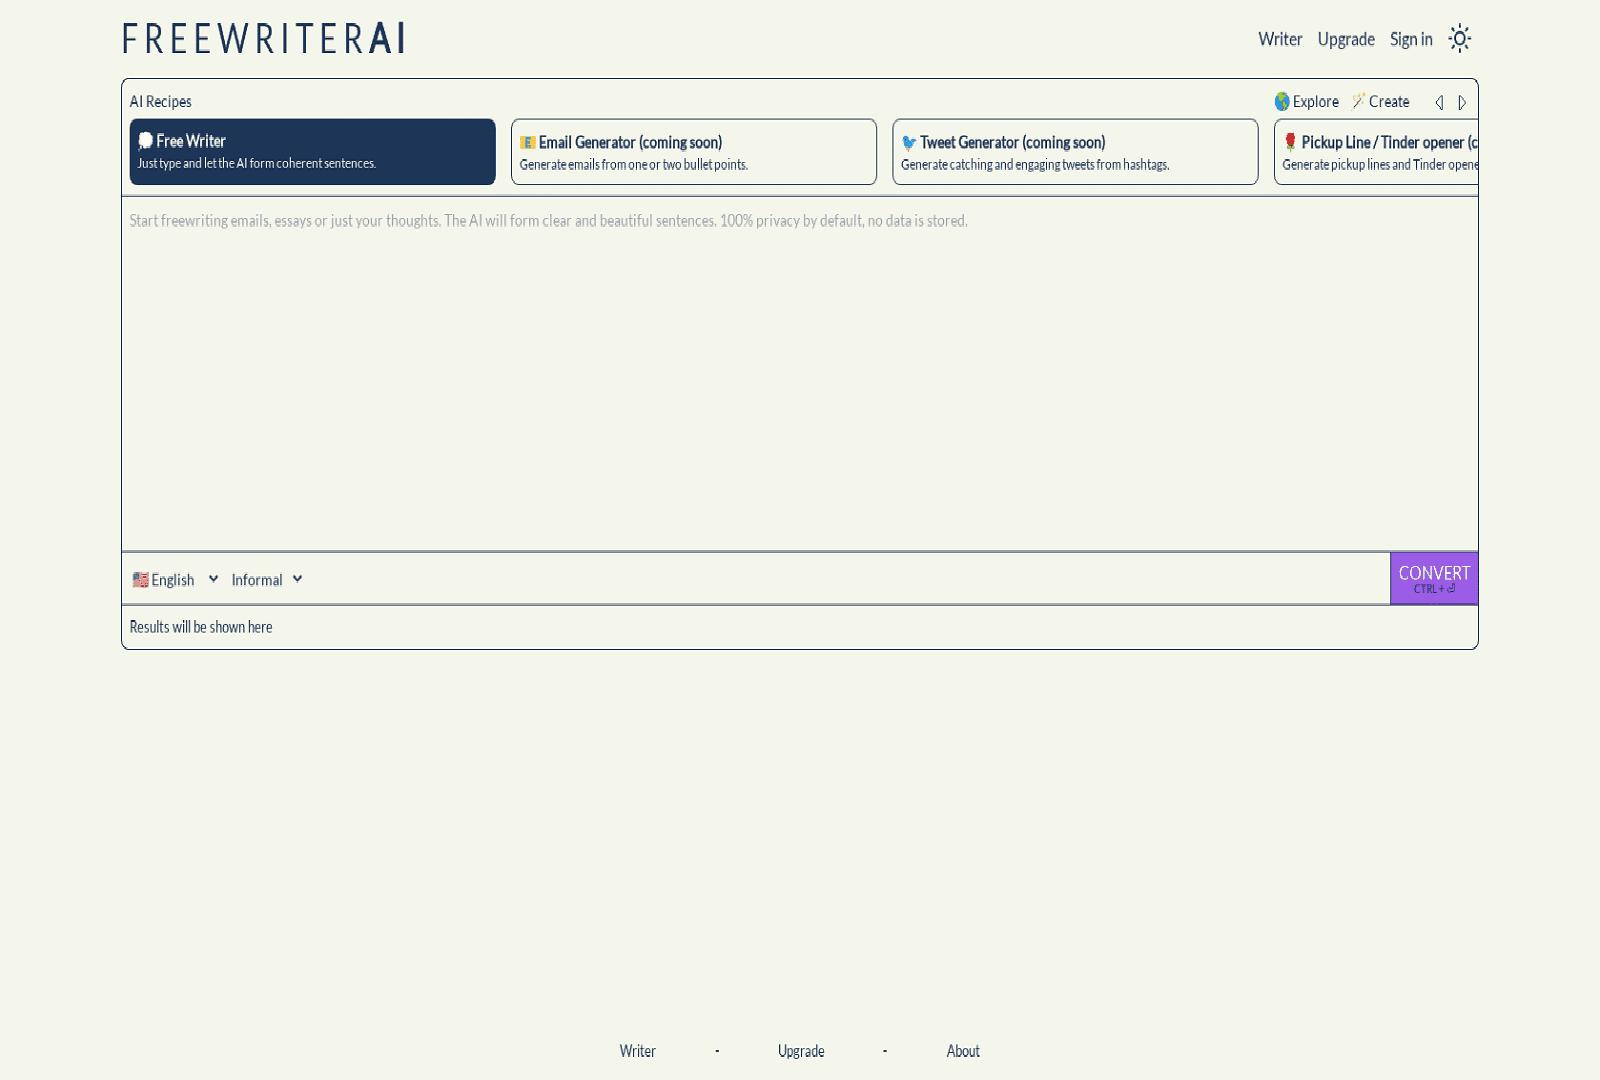Viewport: 1600px width, 1080px height.
Task: Open the About link in the footer
Action: [x=962, y=1051]
